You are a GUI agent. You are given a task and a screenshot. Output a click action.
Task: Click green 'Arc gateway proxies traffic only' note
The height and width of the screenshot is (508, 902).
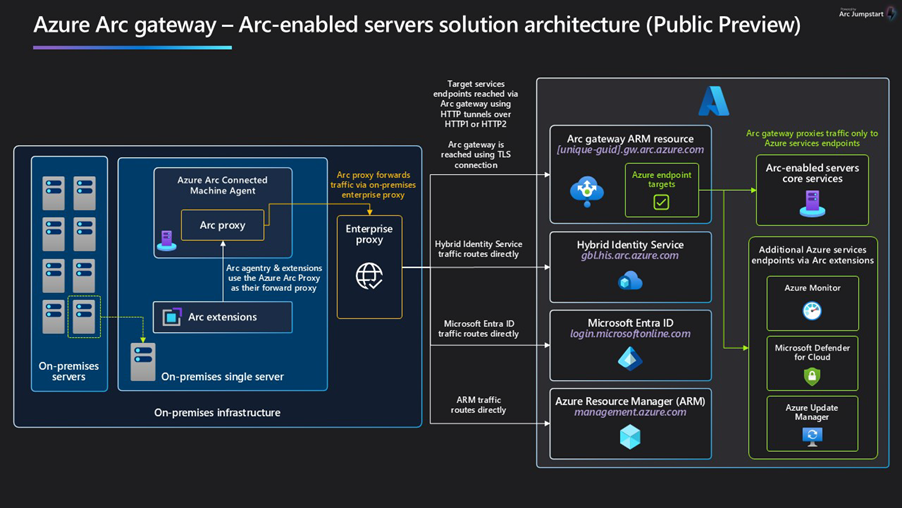[812, 138]
